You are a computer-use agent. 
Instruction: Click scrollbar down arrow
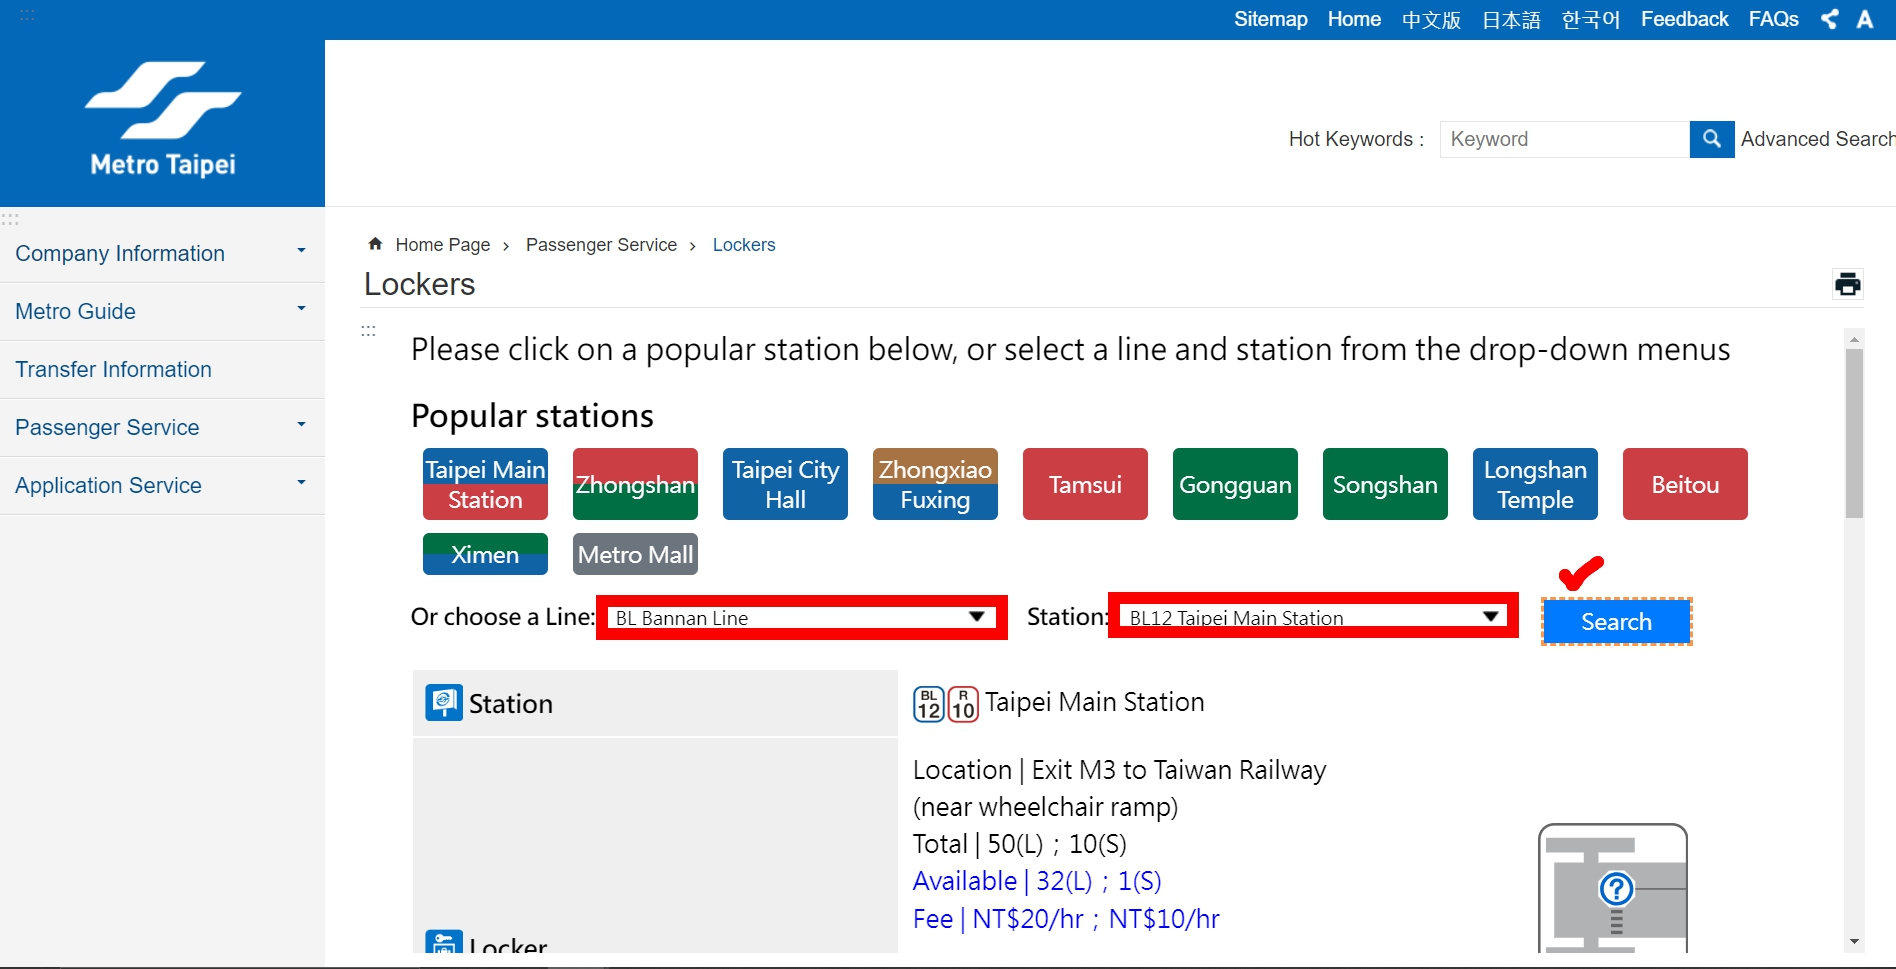coord(1854,941)
